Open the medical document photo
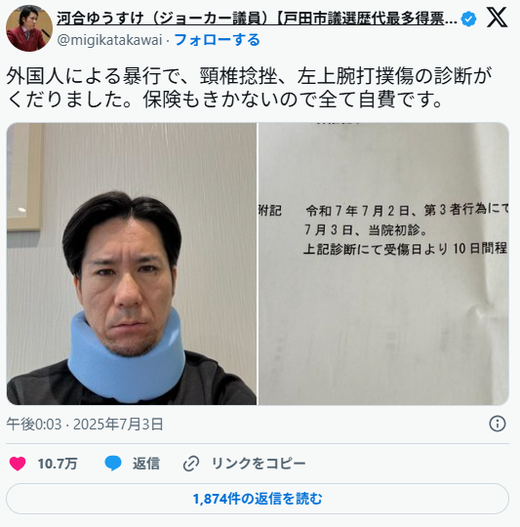Viewport: 520px width, 527px height. pos(384,264)
